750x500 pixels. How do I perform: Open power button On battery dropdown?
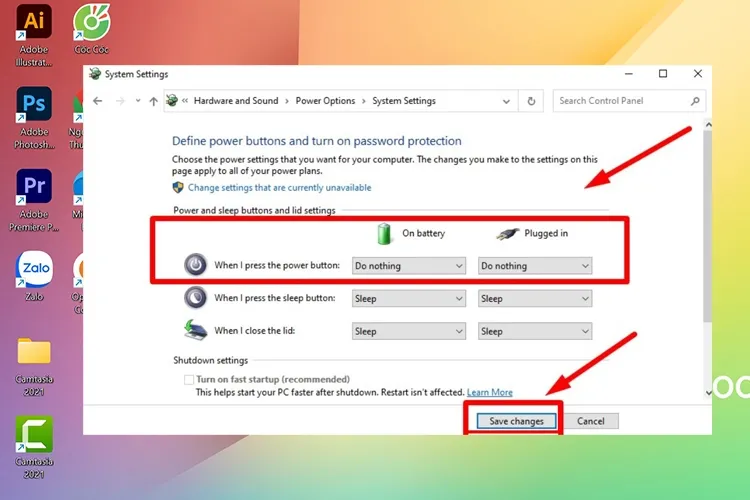point(409,266)
